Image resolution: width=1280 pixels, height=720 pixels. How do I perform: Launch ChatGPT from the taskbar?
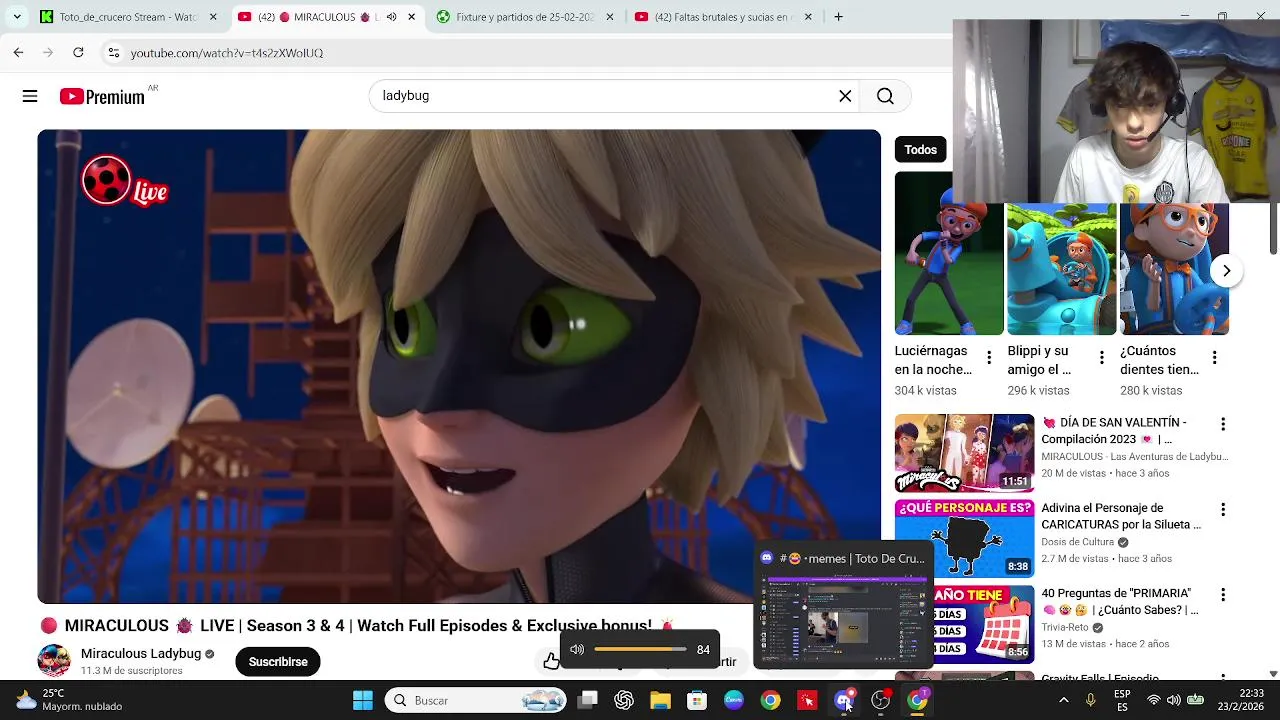tap(624, 700)
